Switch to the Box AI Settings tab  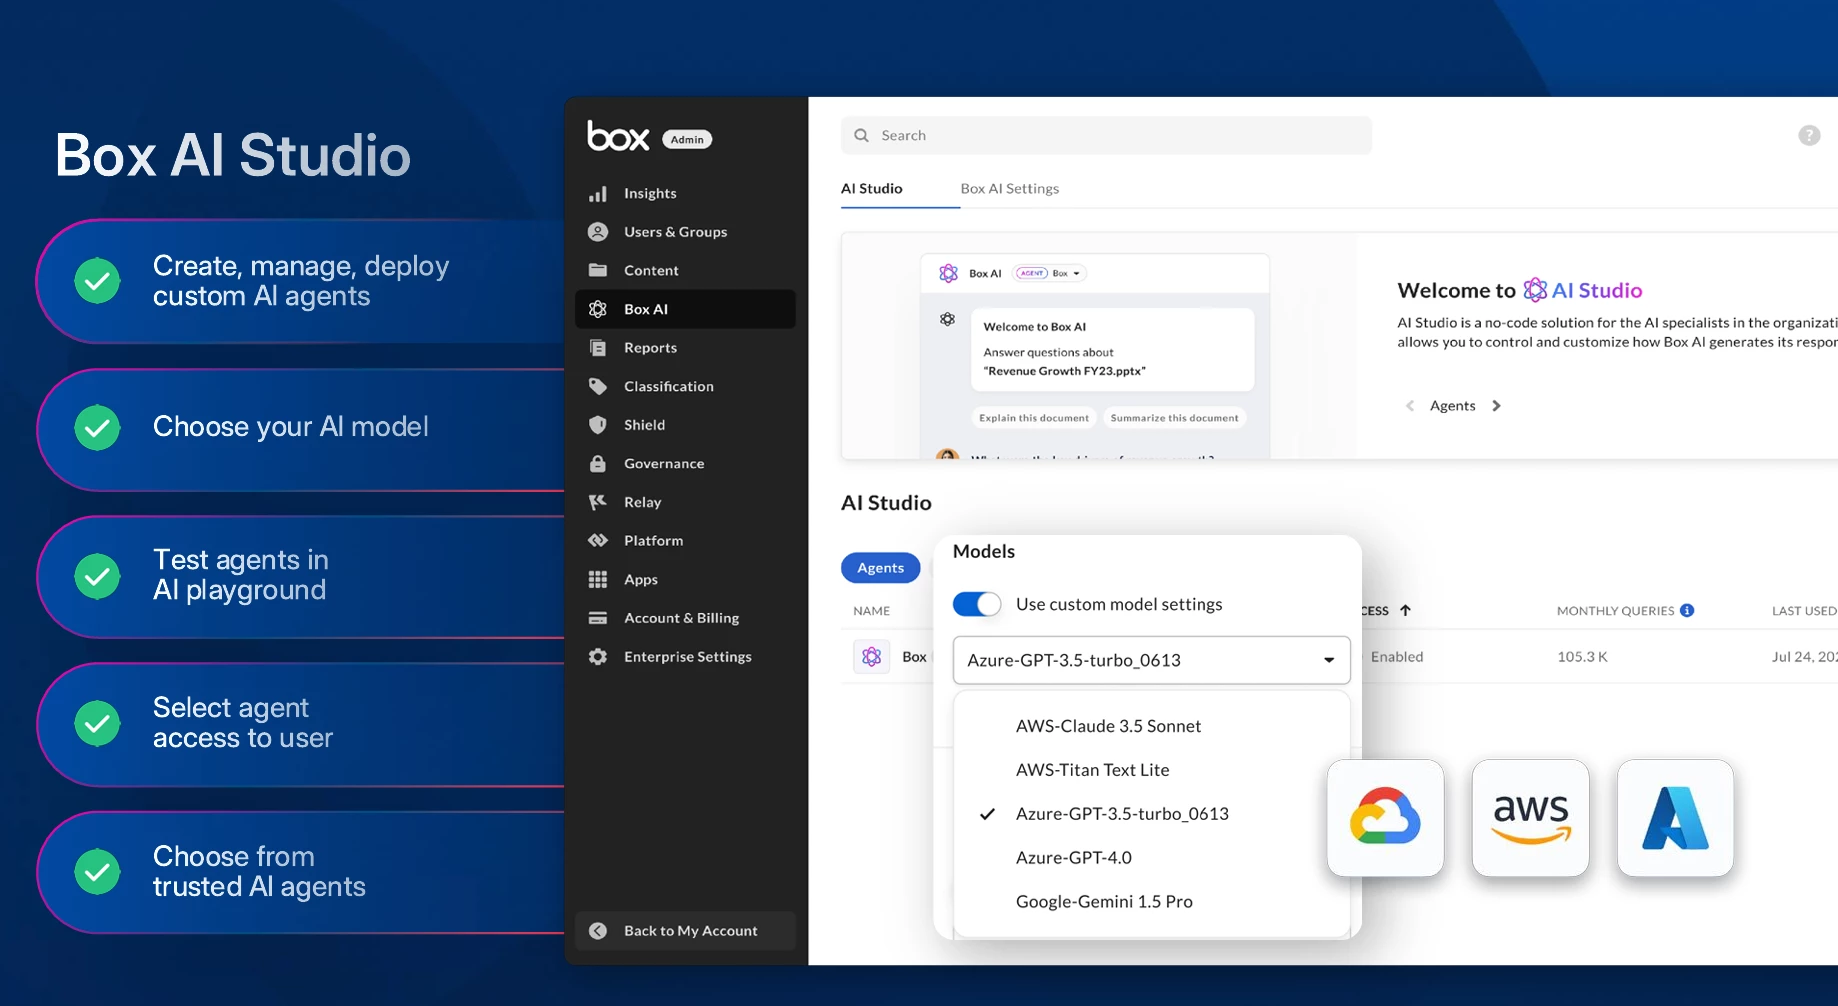pos(1010,188)
